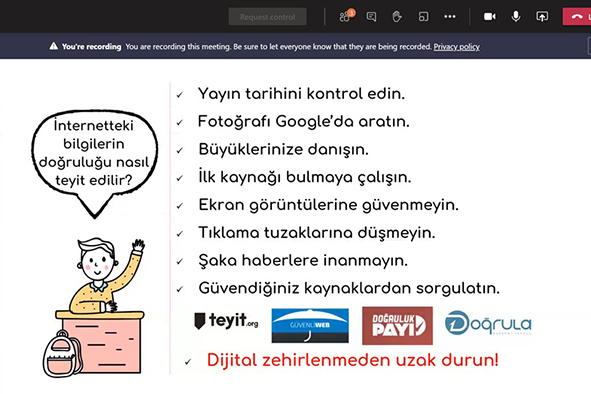The width and height of the screenshot is (591, 394).
Task: Mute or unmute the microphone
Action: pyautogui.click(x=516, y=16)
